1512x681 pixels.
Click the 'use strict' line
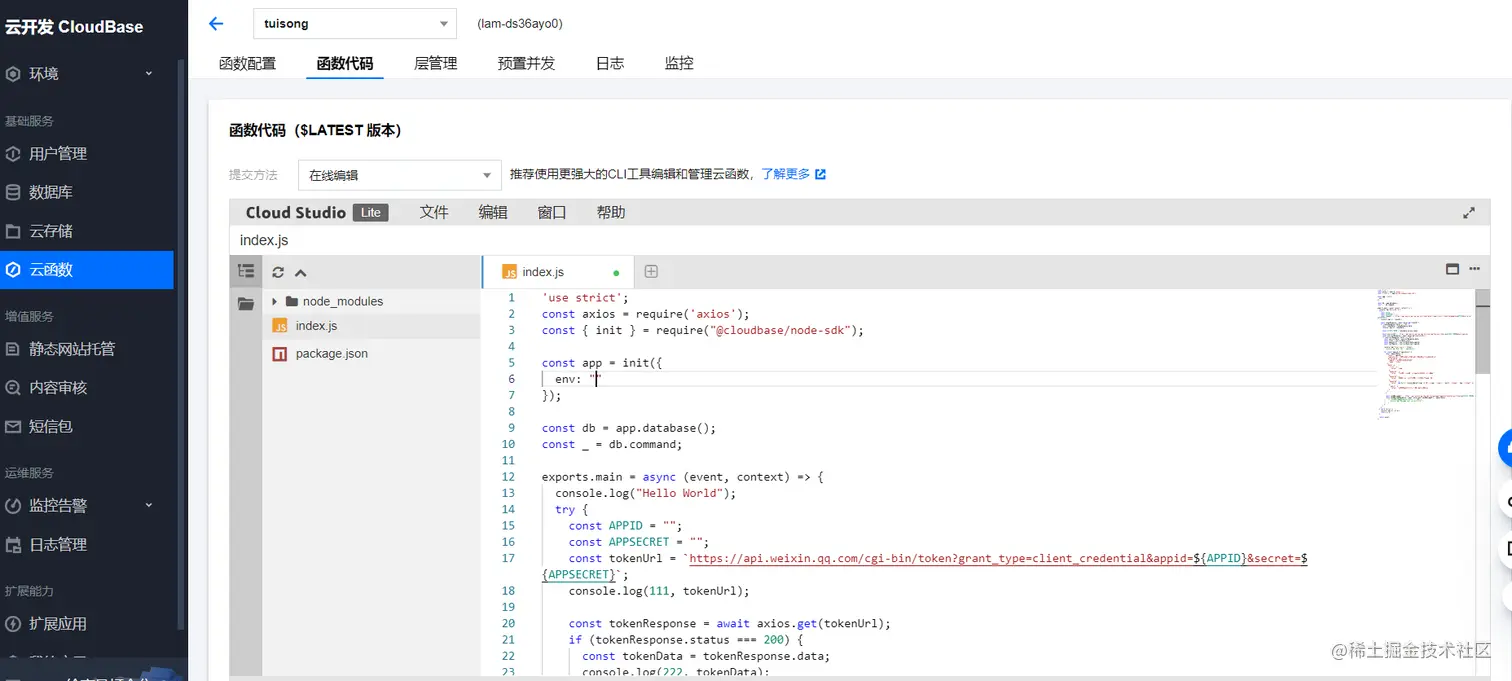[x=585, y=298]
